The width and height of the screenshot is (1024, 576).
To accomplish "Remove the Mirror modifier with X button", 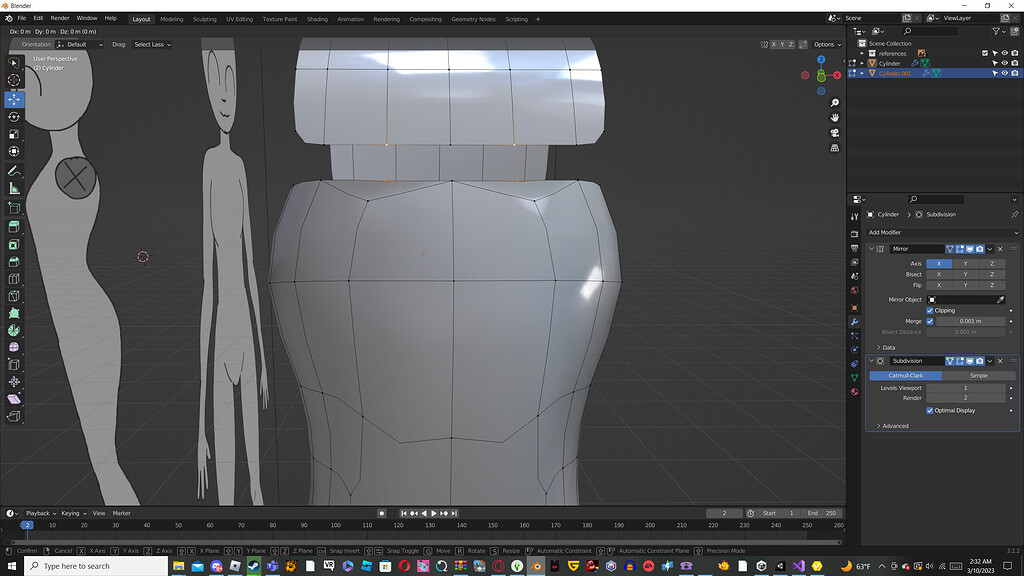I will (x=1000, y=249).
